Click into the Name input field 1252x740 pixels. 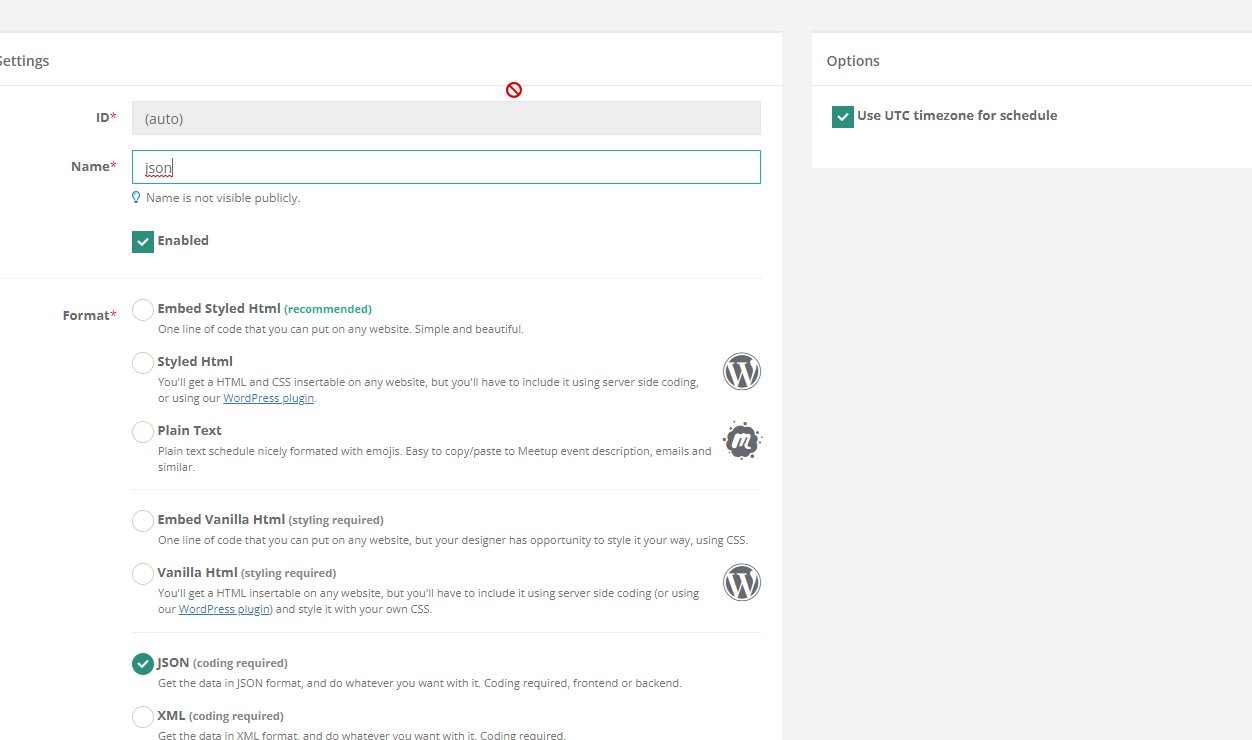pyautogui.click(x=446, y=167)
